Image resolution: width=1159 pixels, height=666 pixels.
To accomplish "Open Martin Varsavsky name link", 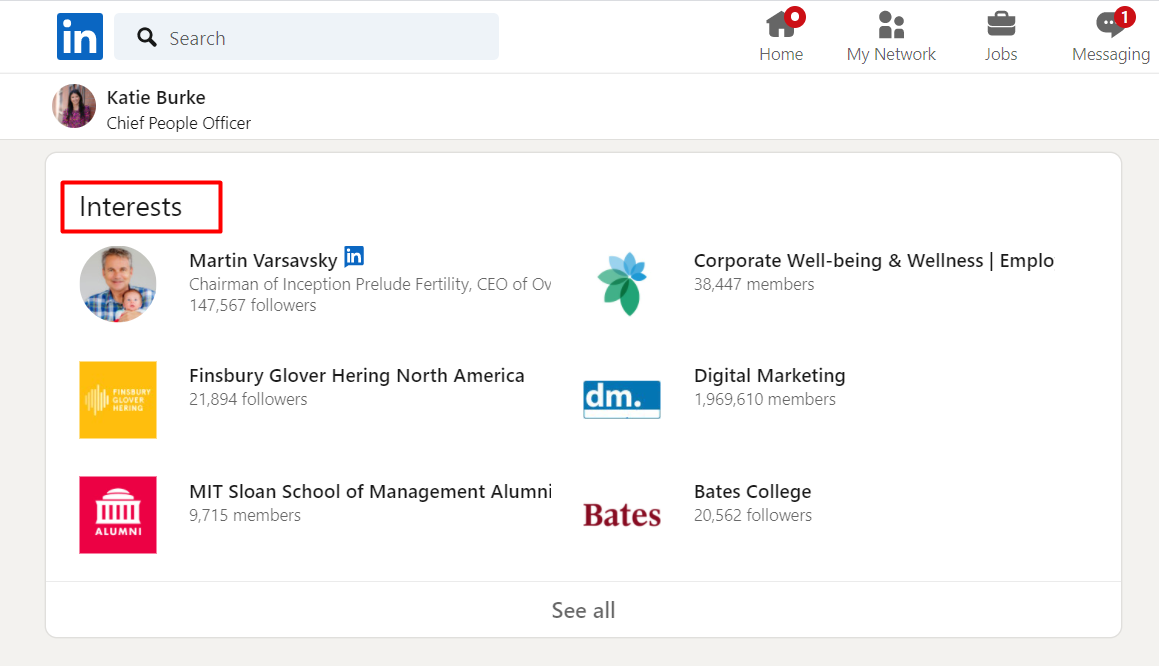I will pos(263,260).
